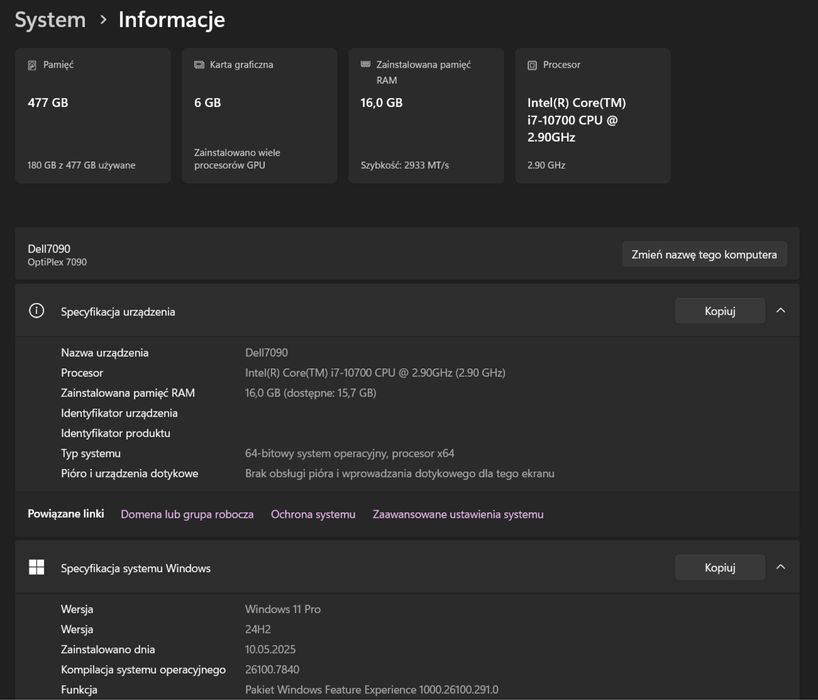This screenshot has height=700, width=818.
Task: Click the RAM icon on Zainstalowana pamięć card
Action: tap(365, 64)
